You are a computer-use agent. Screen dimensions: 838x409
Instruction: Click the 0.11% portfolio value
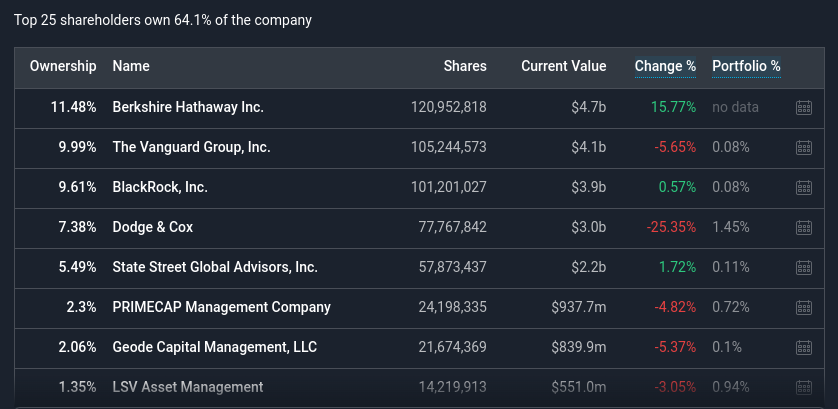pyautogui.click(x=731, y=267)
